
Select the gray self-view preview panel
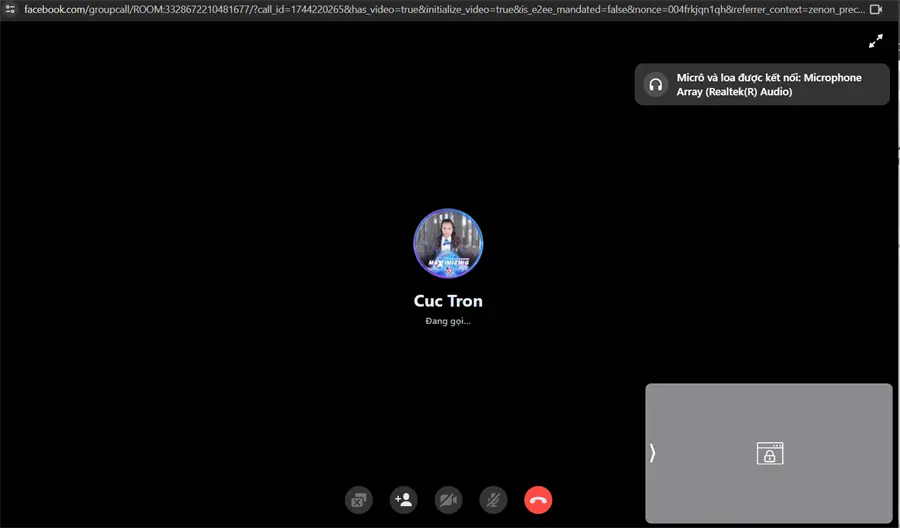pos(769,453)
